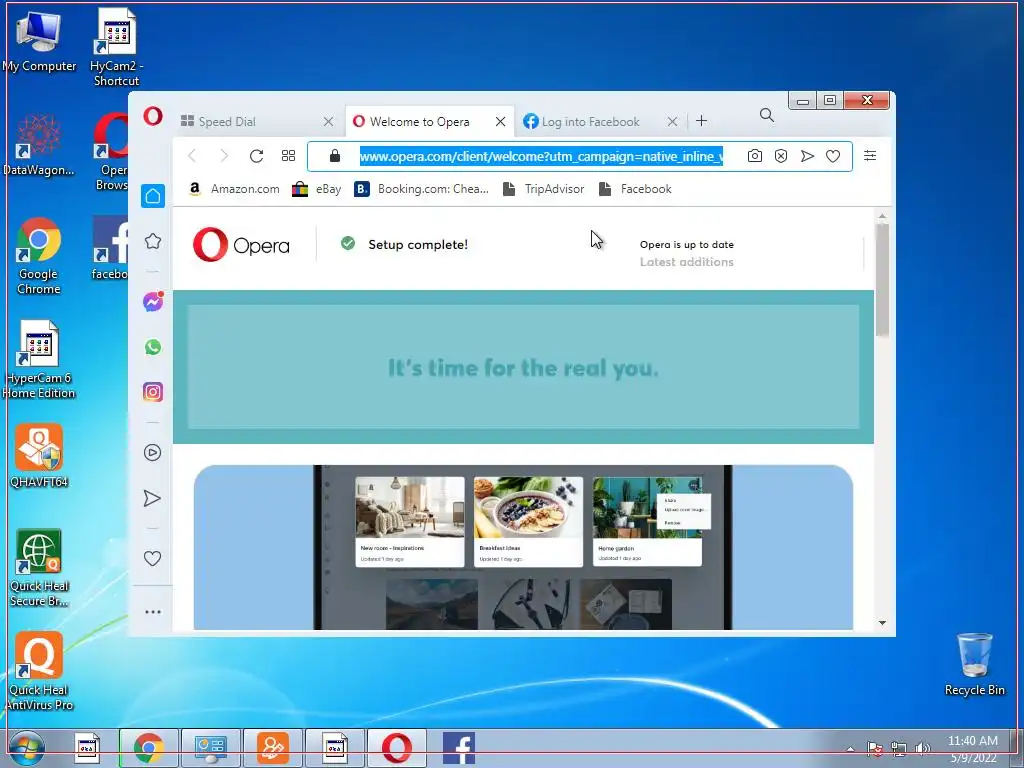Show hidden system tray icons
1024x768 pixels.
tap(850, 749)
